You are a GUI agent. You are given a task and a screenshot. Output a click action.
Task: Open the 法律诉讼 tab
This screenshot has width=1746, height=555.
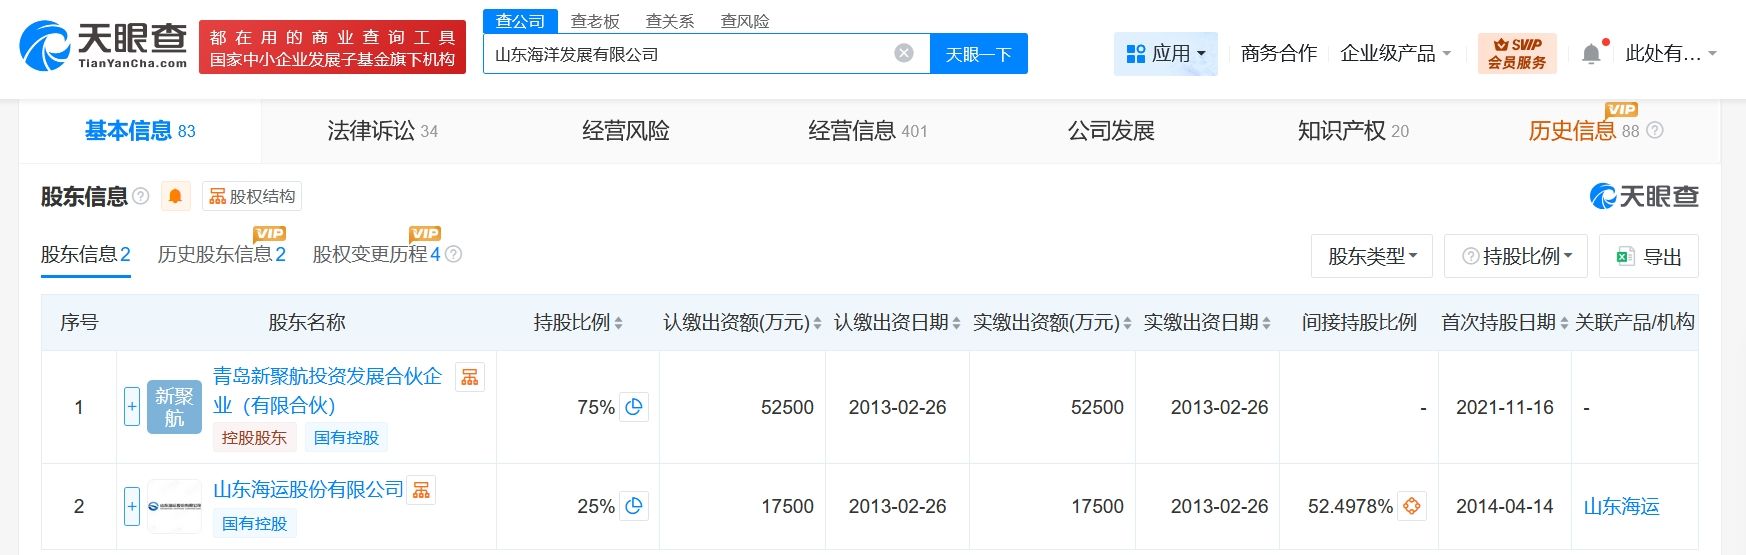[x=383, y=131]
